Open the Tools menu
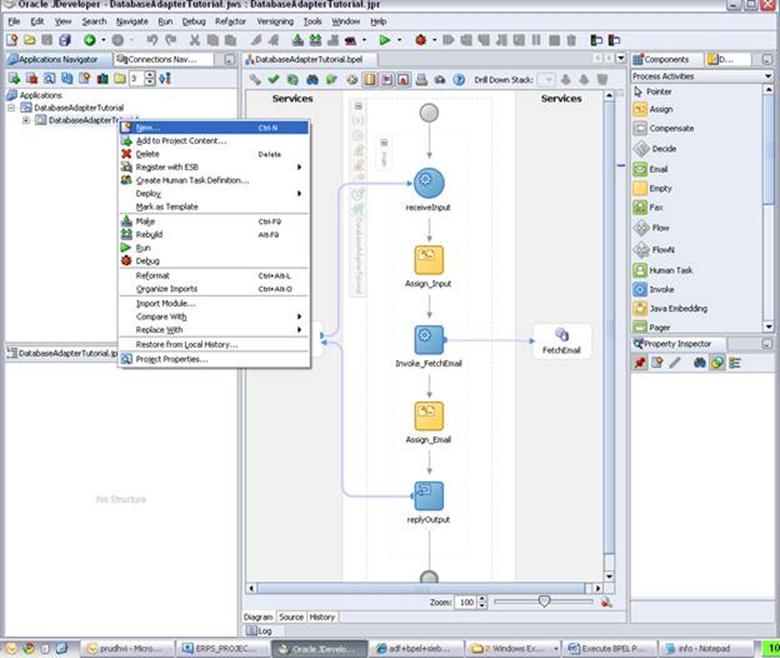This screenshot has height=658, width=780. point(312,21)
